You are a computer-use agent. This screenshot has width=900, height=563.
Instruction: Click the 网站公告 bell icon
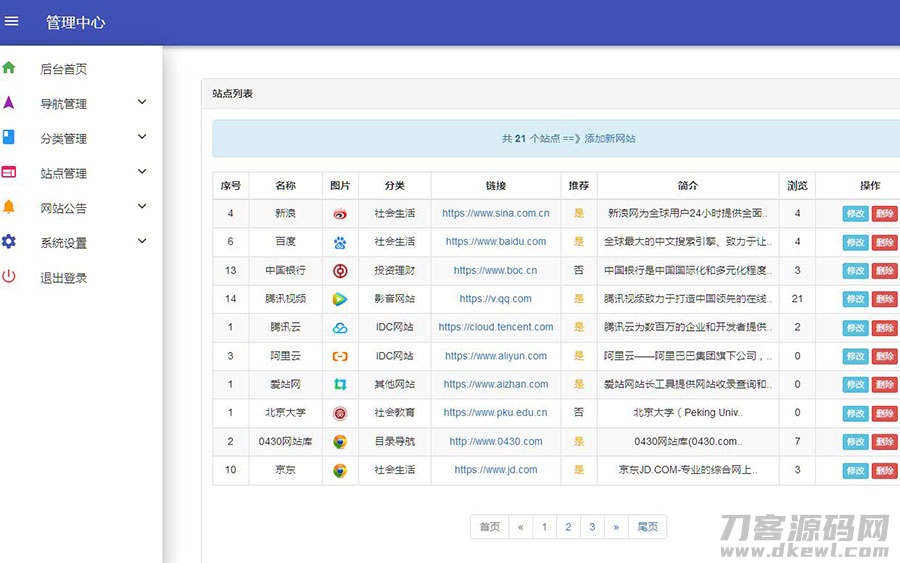(x=9, y=207)
